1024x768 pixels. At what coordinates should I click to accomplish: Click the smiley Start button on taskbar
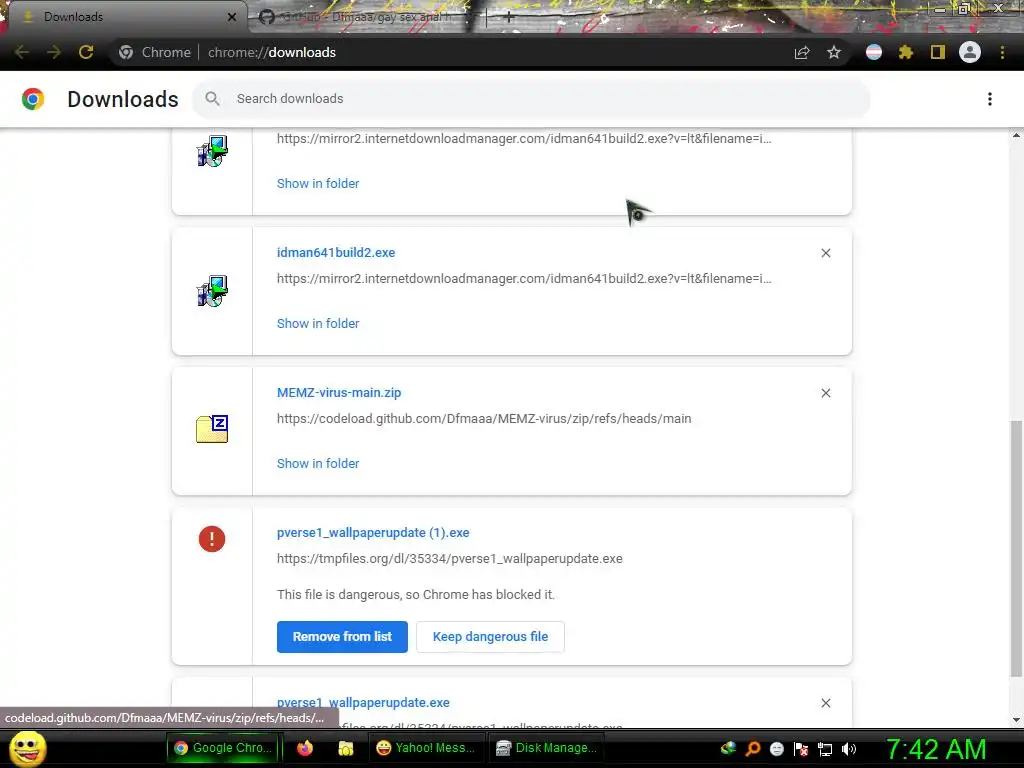click(x=27, y=748)
